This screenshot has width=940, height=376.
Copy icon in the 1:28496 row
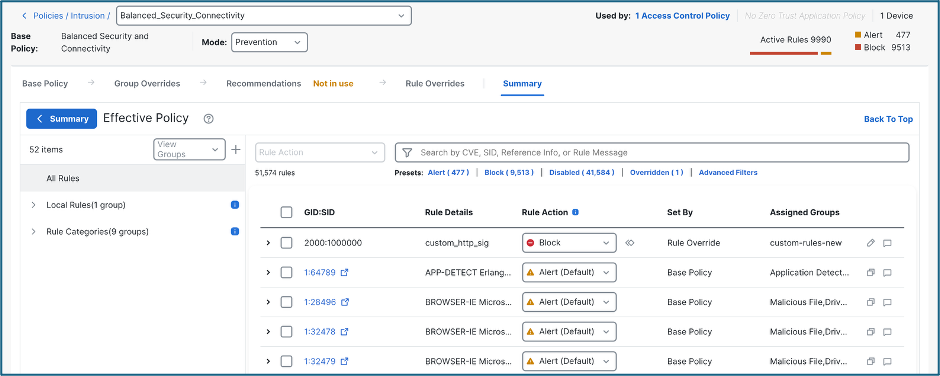pos(871,302)
